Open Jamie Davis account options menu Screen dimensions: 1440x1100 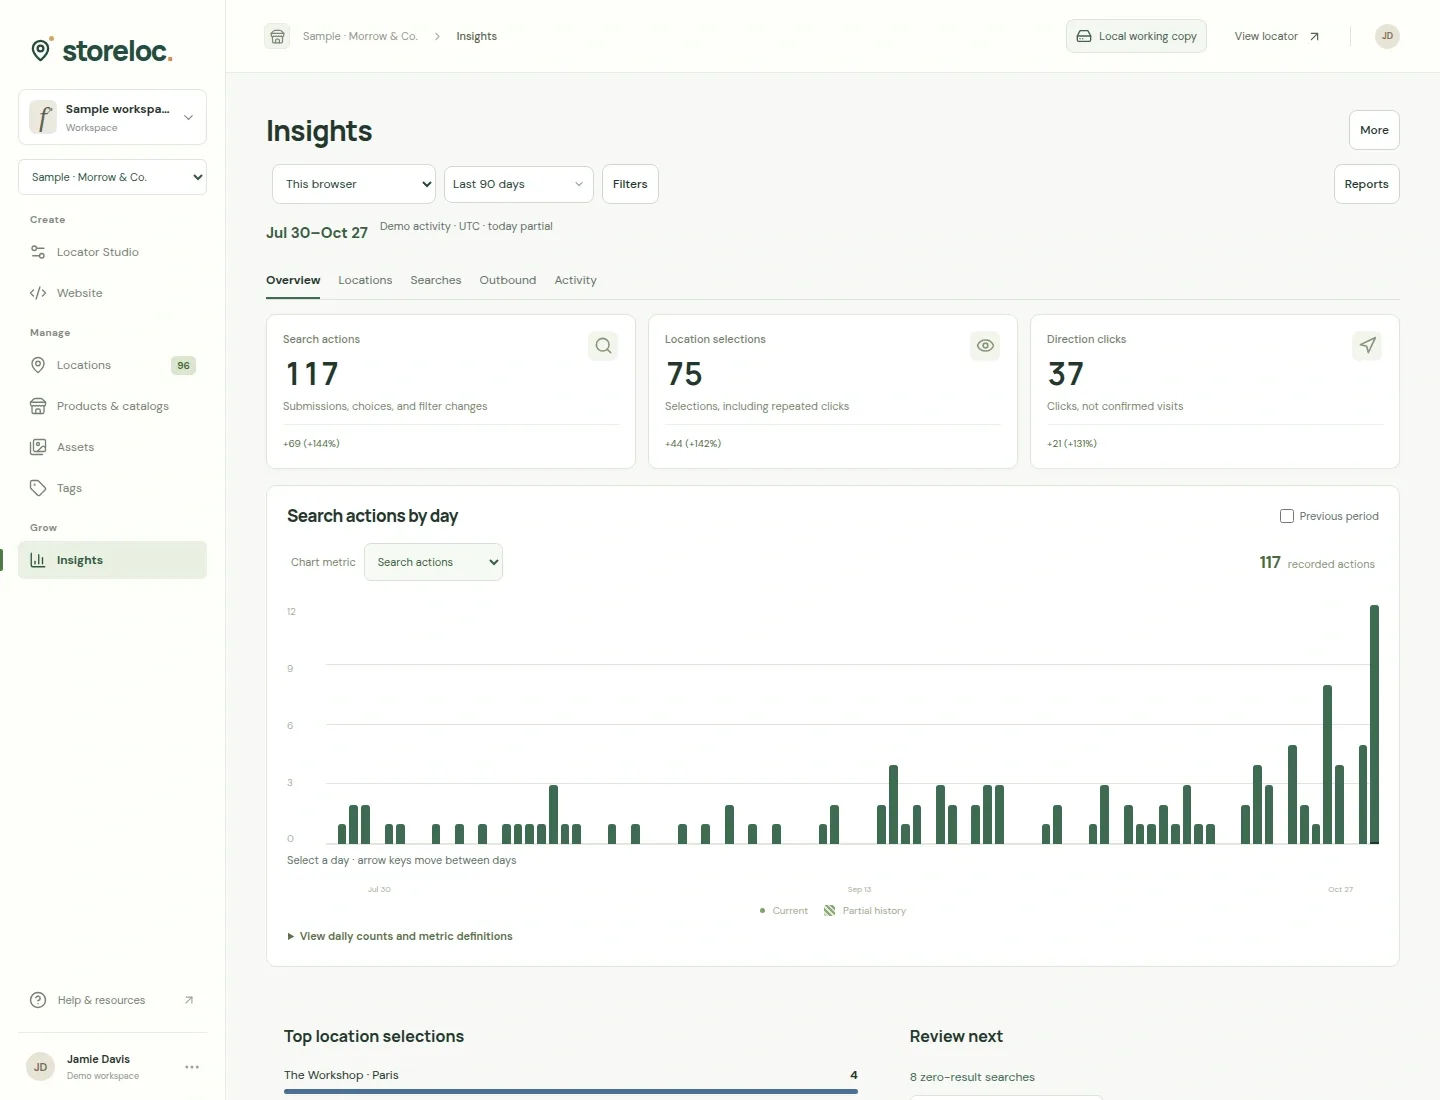(x=192, y=1067)
